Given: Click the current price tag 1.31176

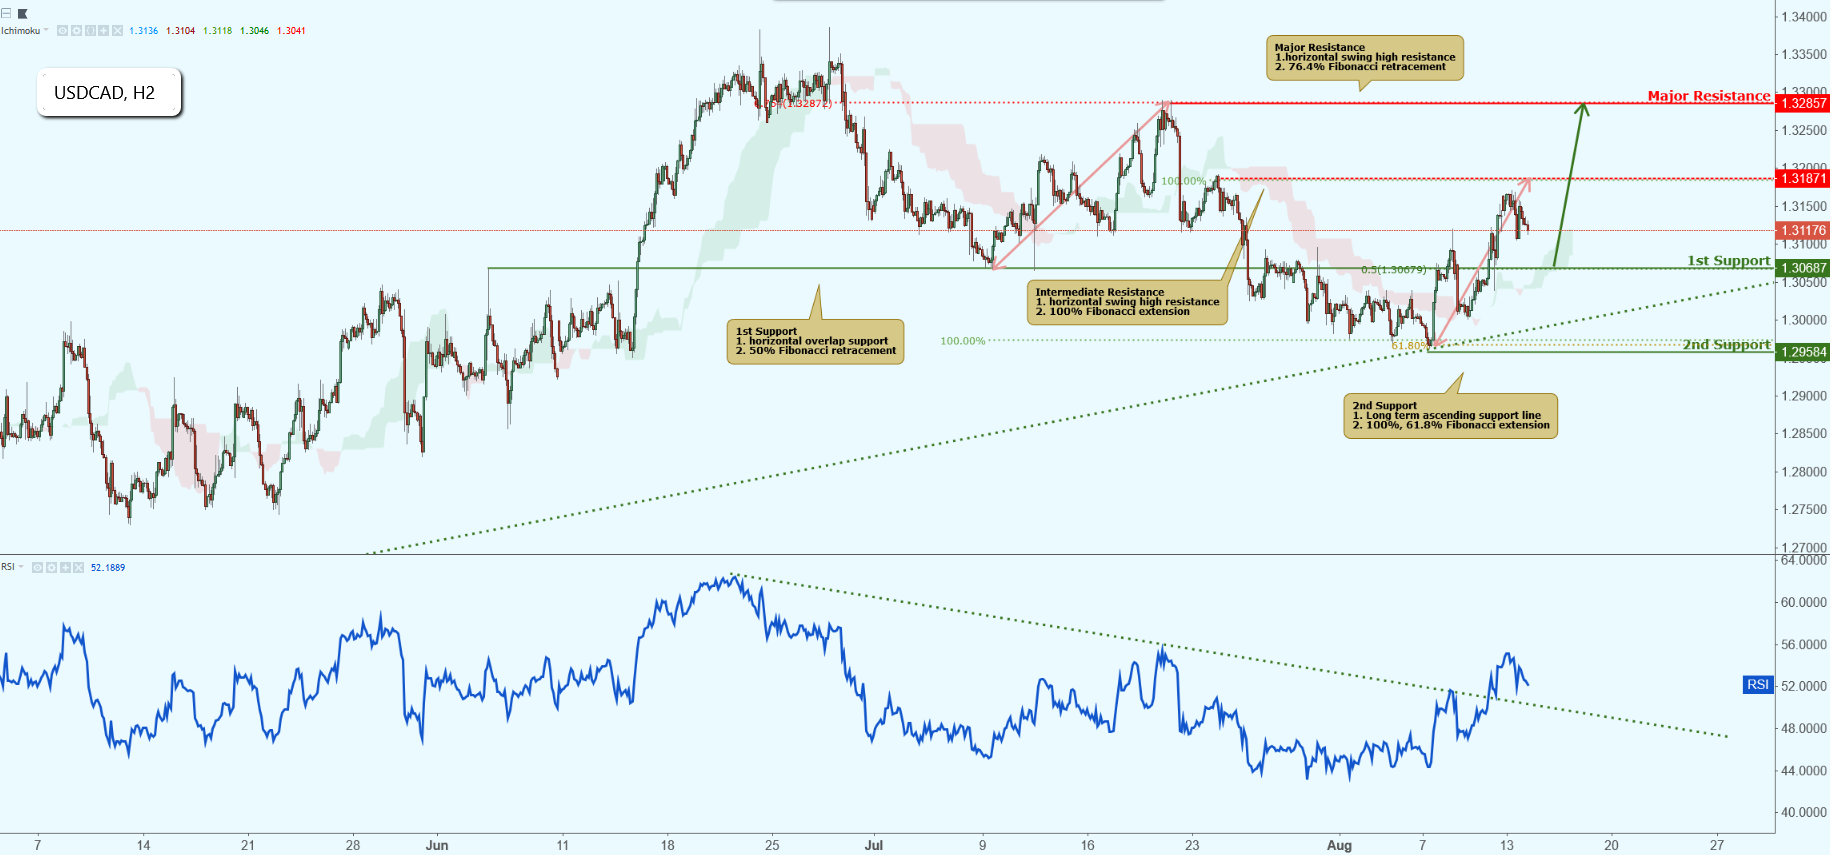Looking at the screenshot, I should [1803, 230].
